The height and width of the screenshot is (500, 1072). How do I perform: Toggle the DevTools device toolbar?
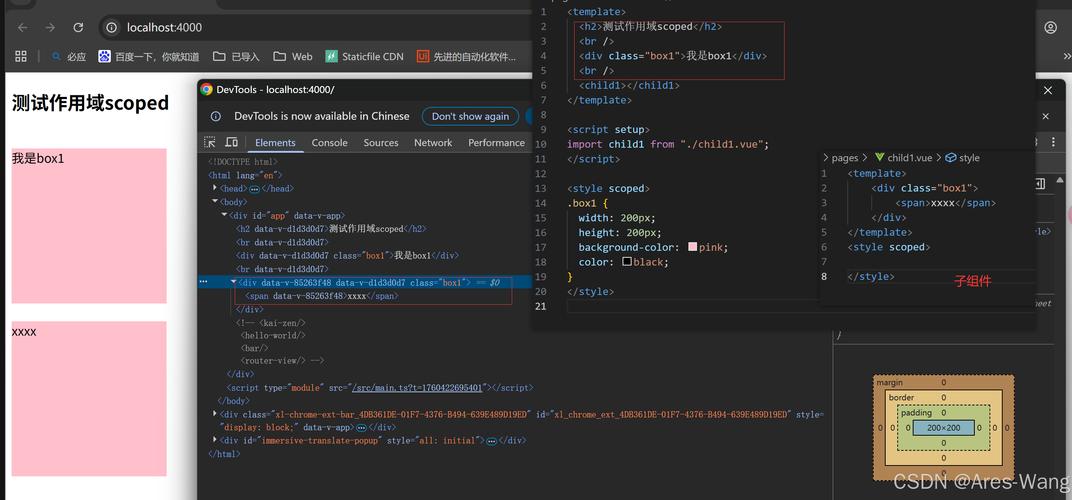tap(232, 142)
